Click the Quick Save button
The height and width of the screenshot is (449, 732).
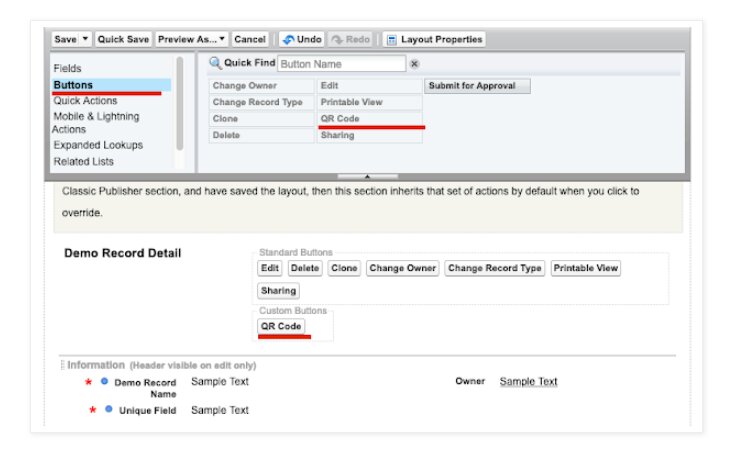(124, 39)
